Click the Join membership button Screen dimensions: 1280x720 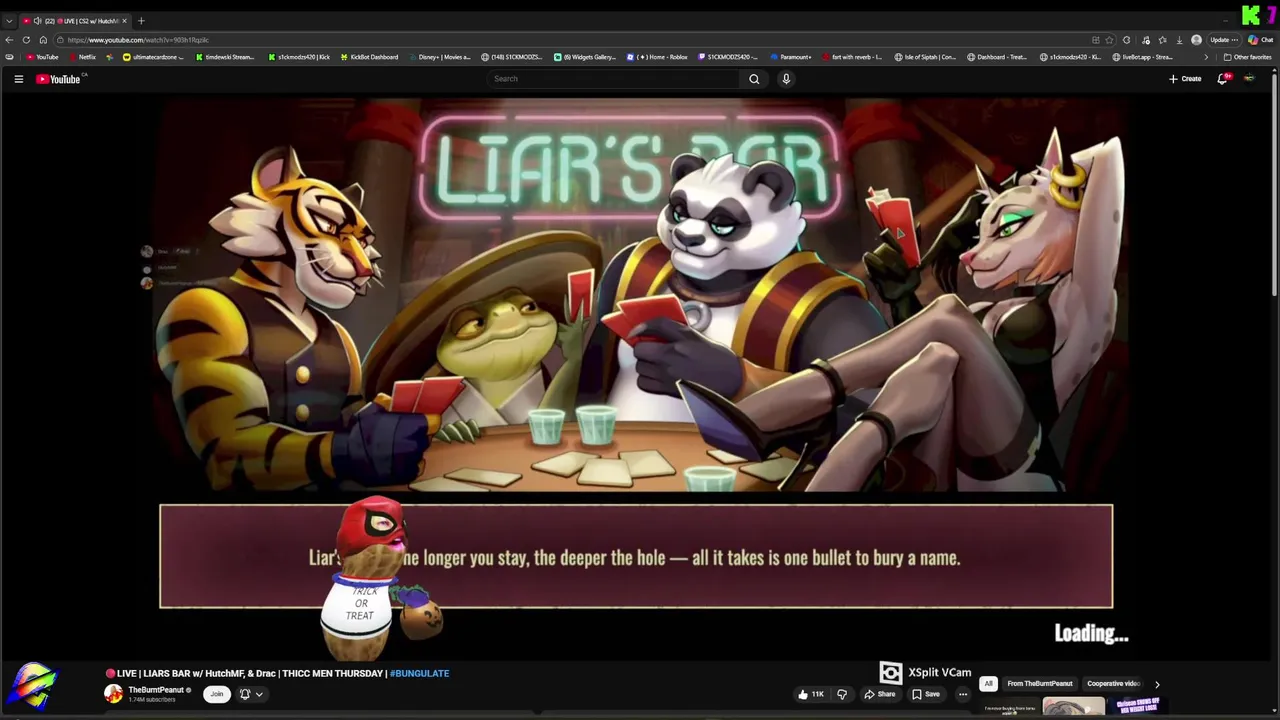(x=217, y=694)
